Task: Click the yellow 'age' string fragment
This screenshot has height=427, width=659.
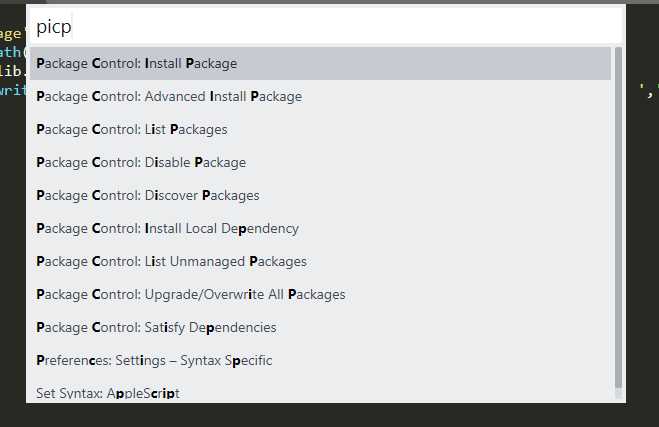Action: pyautogui.click(x=13, y=32)
